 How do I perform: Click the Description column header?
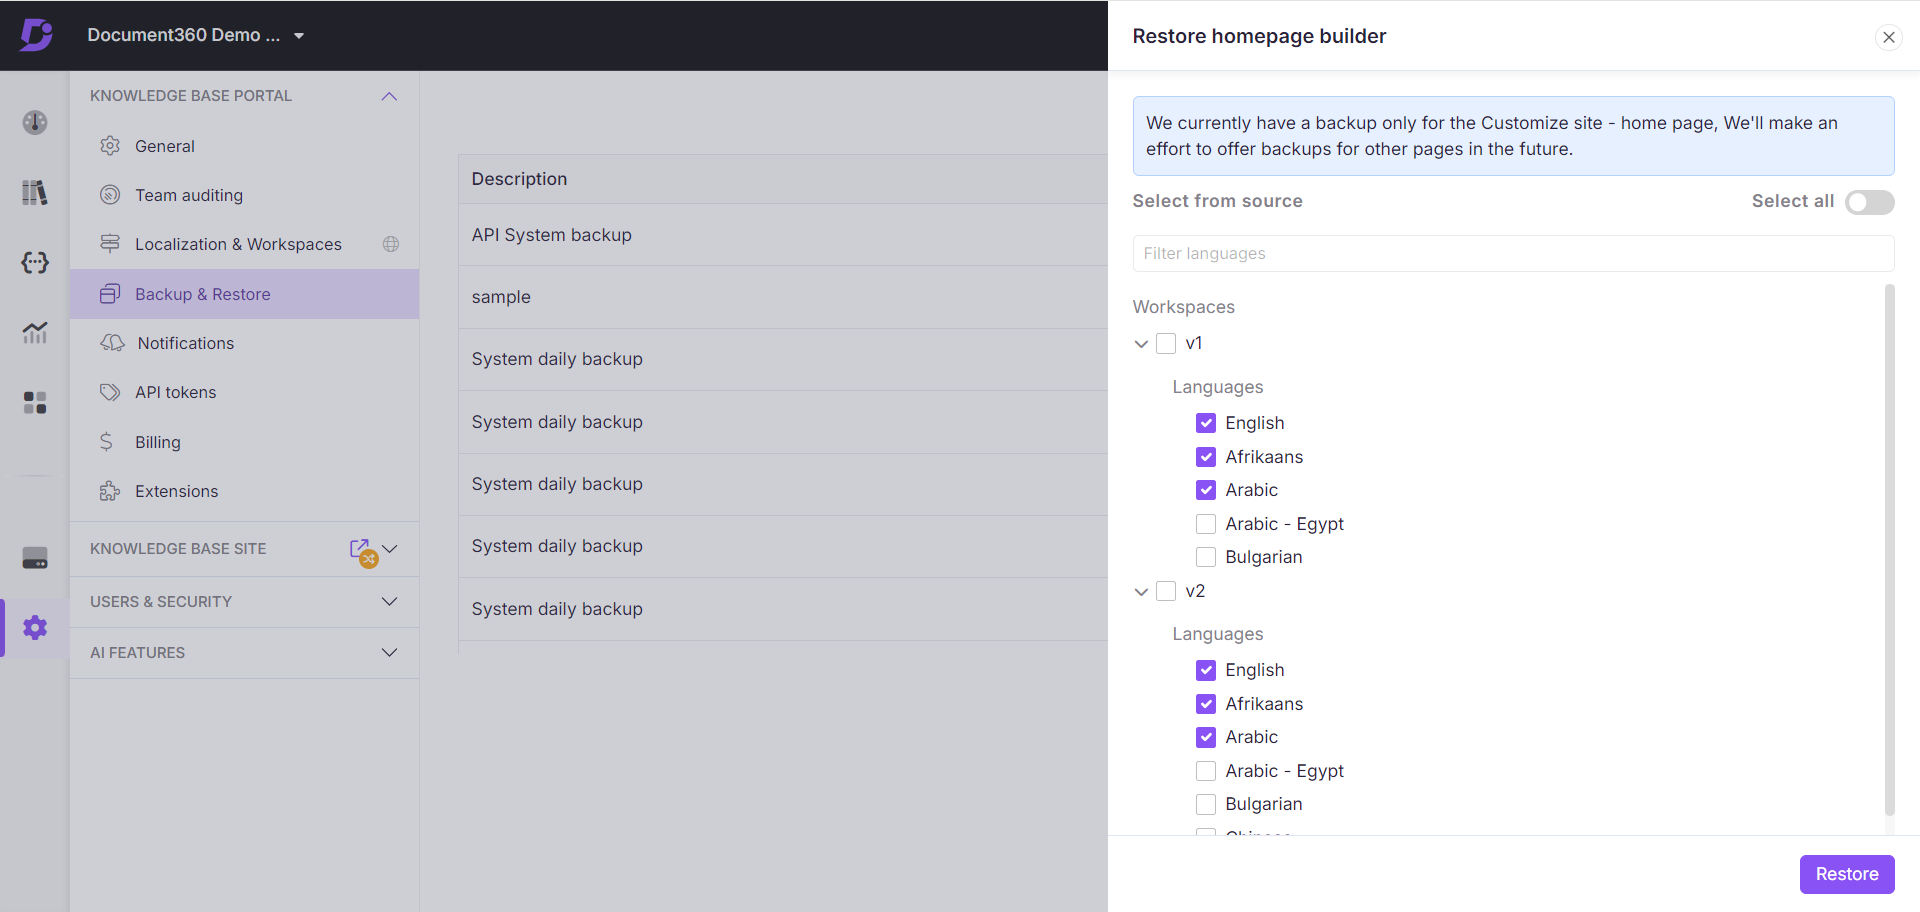click(x=519, y=179)
